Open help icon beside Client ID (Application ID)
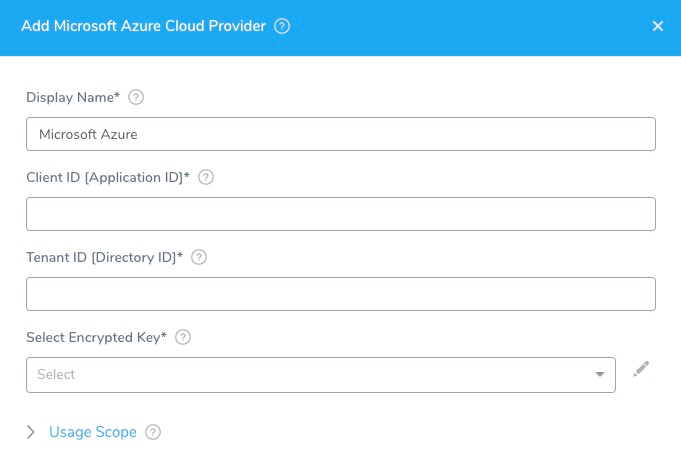Image resolution: width=681 pixels, height=471 pixels. [x=206, y=177]
